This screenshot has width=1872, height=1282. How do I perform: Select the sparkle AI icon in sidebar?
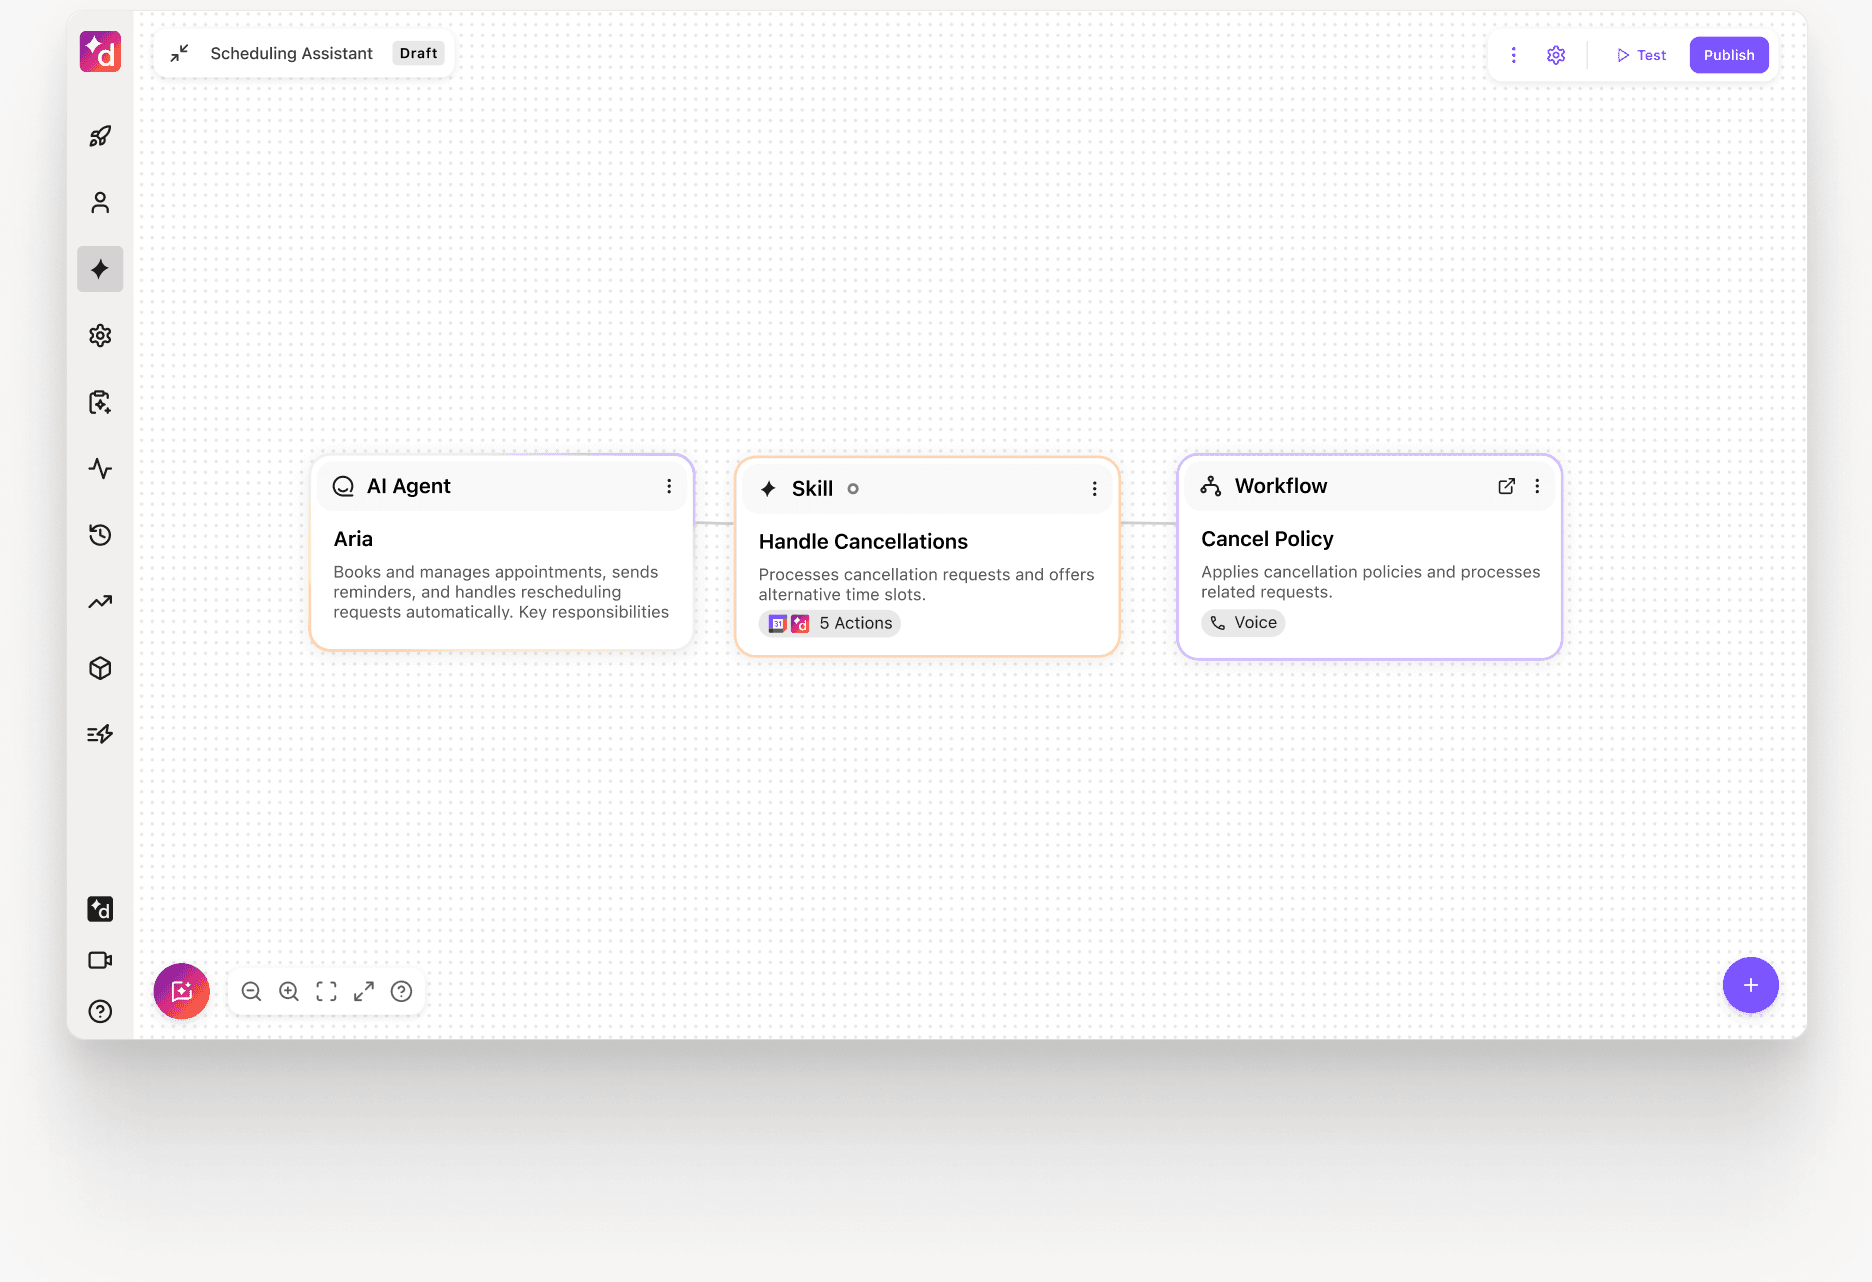100,269
